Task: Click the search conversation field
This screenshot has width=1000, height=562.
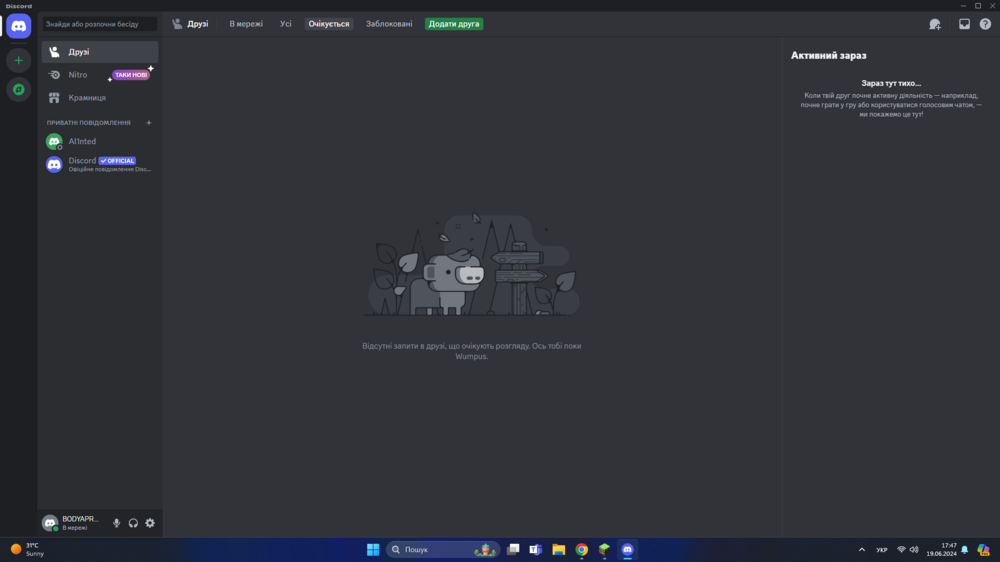Action: pos(100,24)
